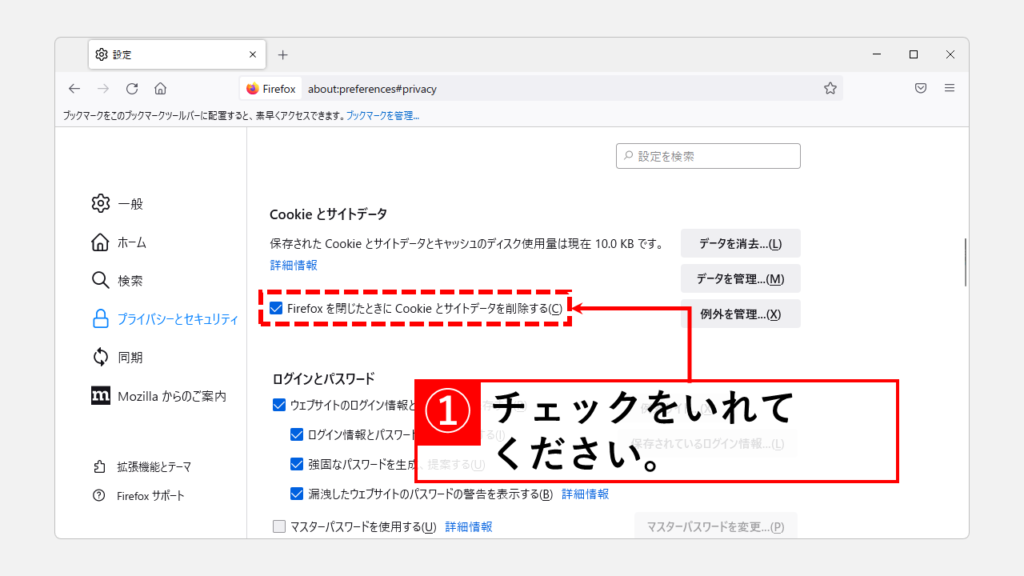Open new tab with plus button
This screenshot has width=1024, height=576.
point(283,55)
